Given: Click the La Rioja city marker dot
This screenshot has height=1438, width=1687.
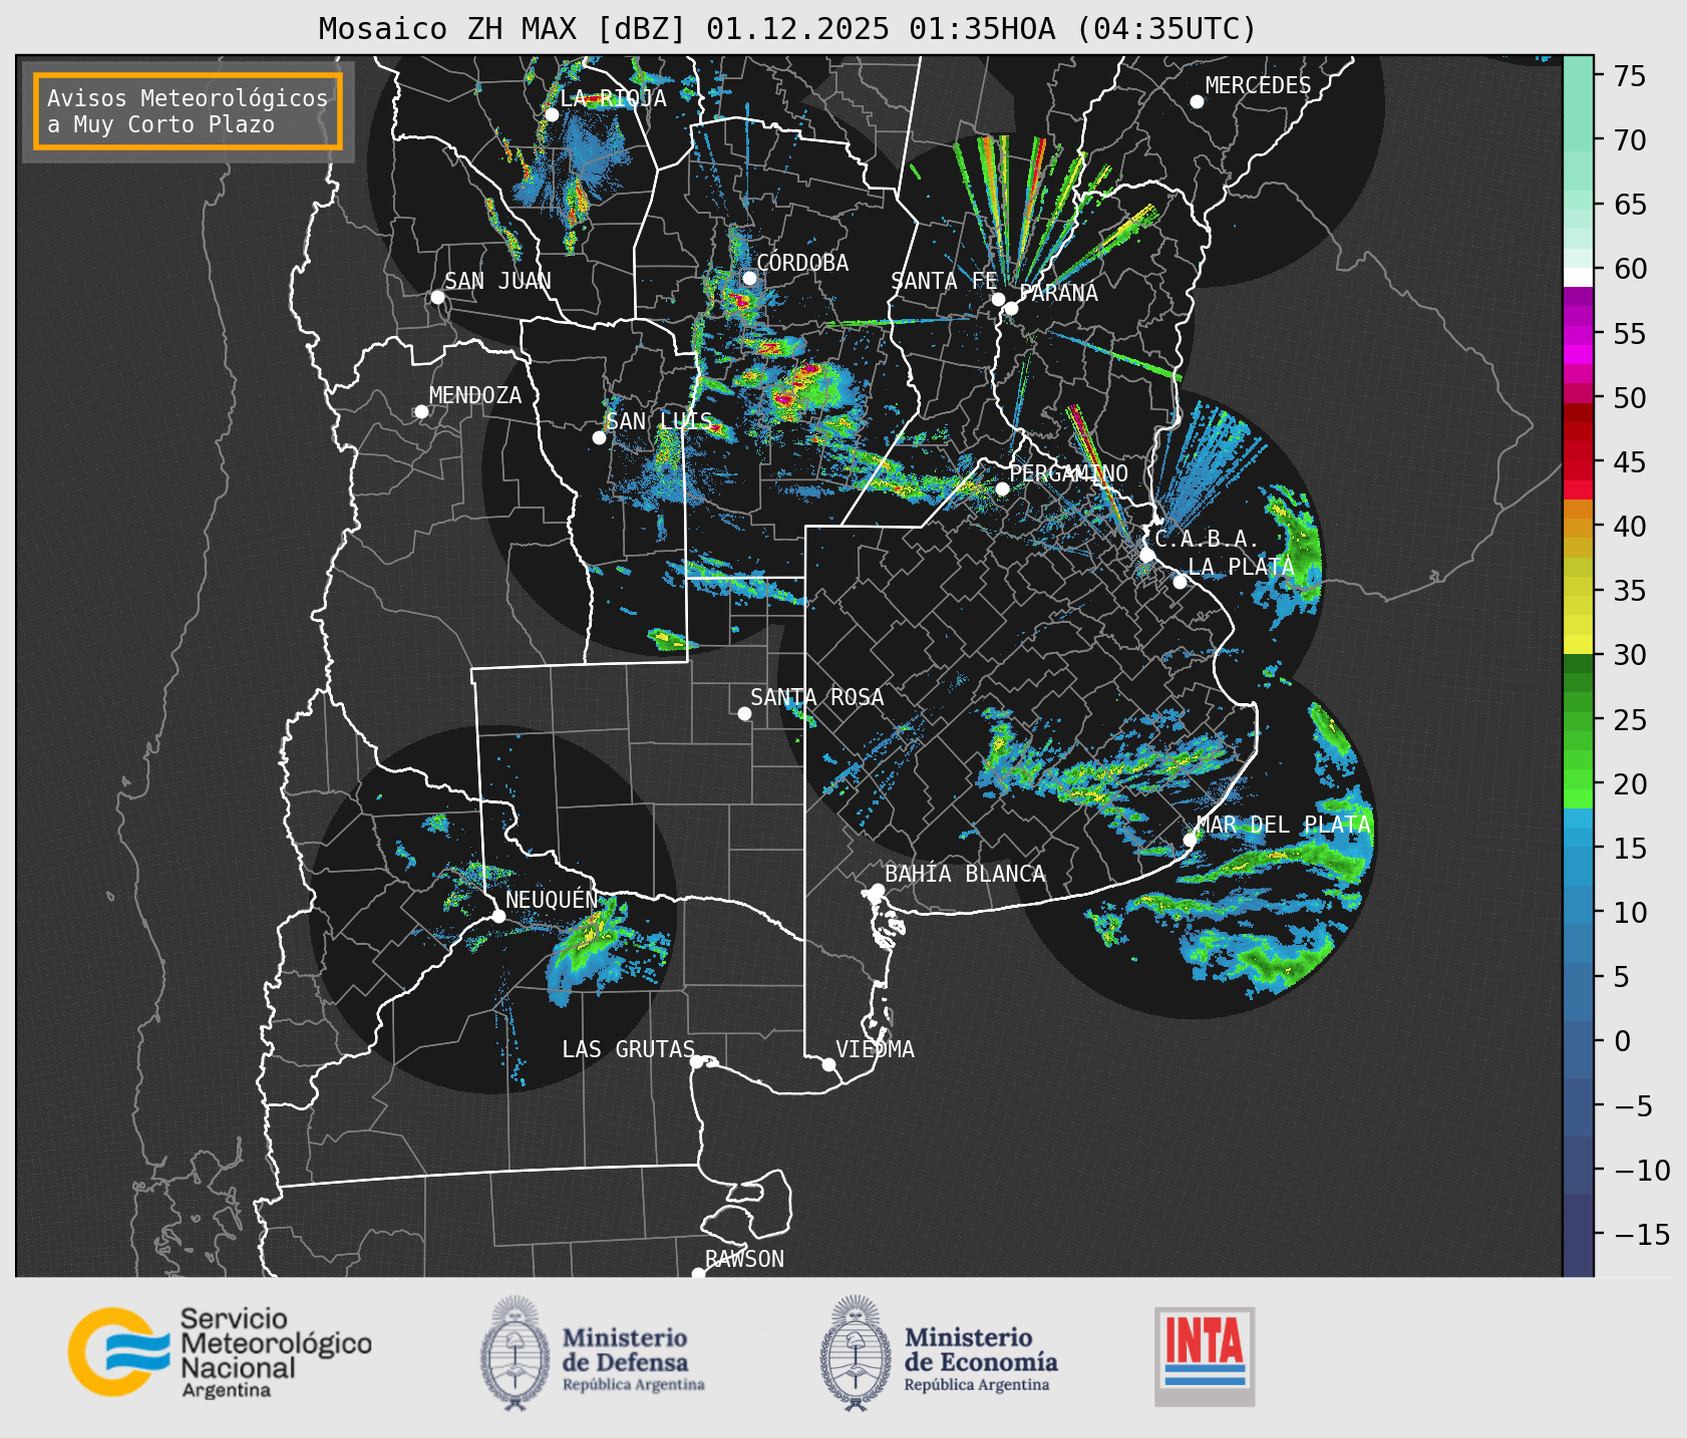Looking at the screenshot, I should (x=551, y=115).
